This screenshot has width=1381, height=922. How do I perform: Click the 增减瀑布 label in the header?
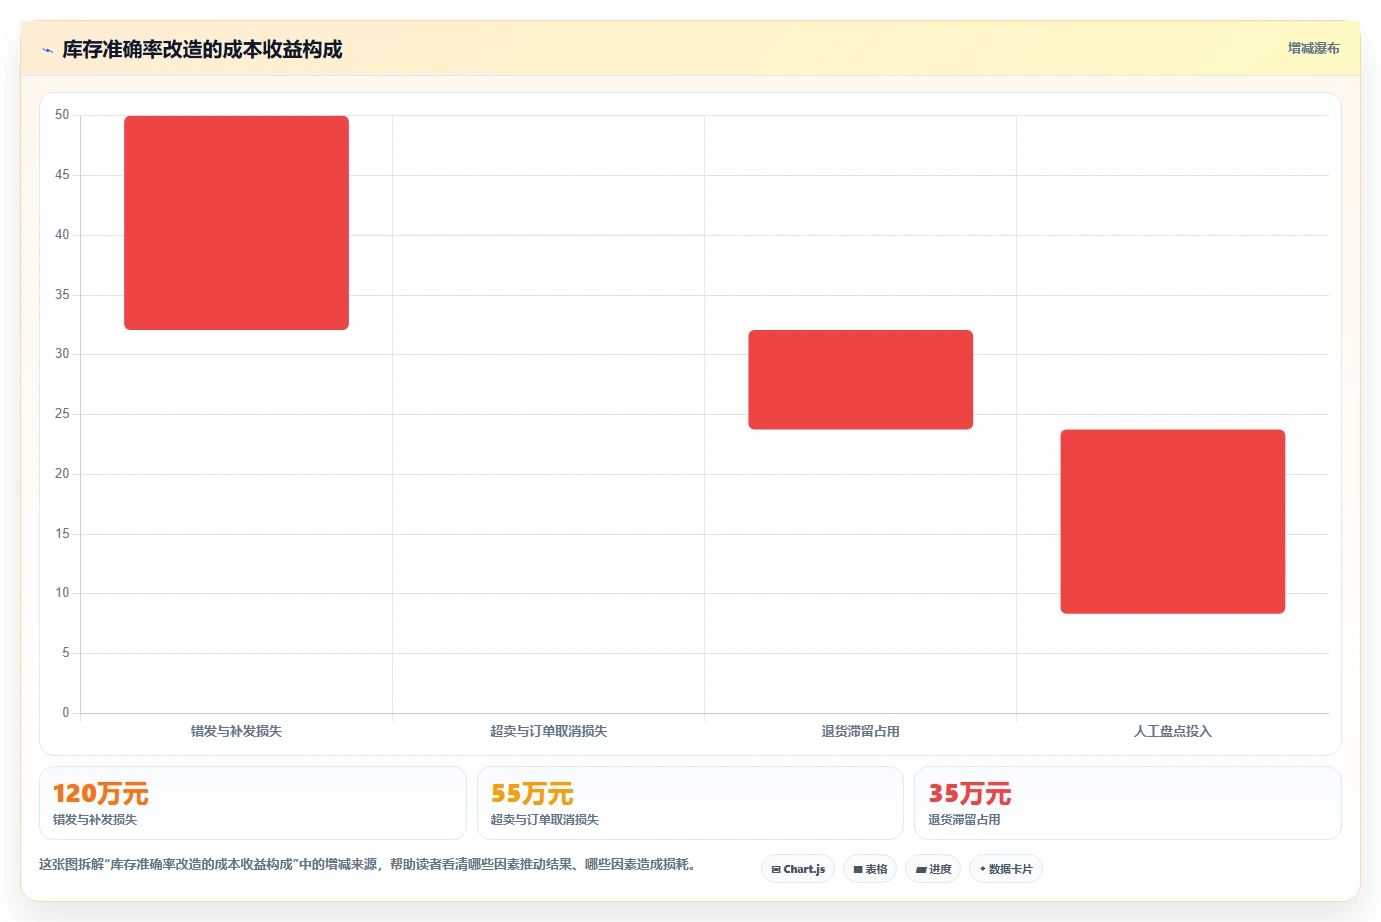(1313, 48)
